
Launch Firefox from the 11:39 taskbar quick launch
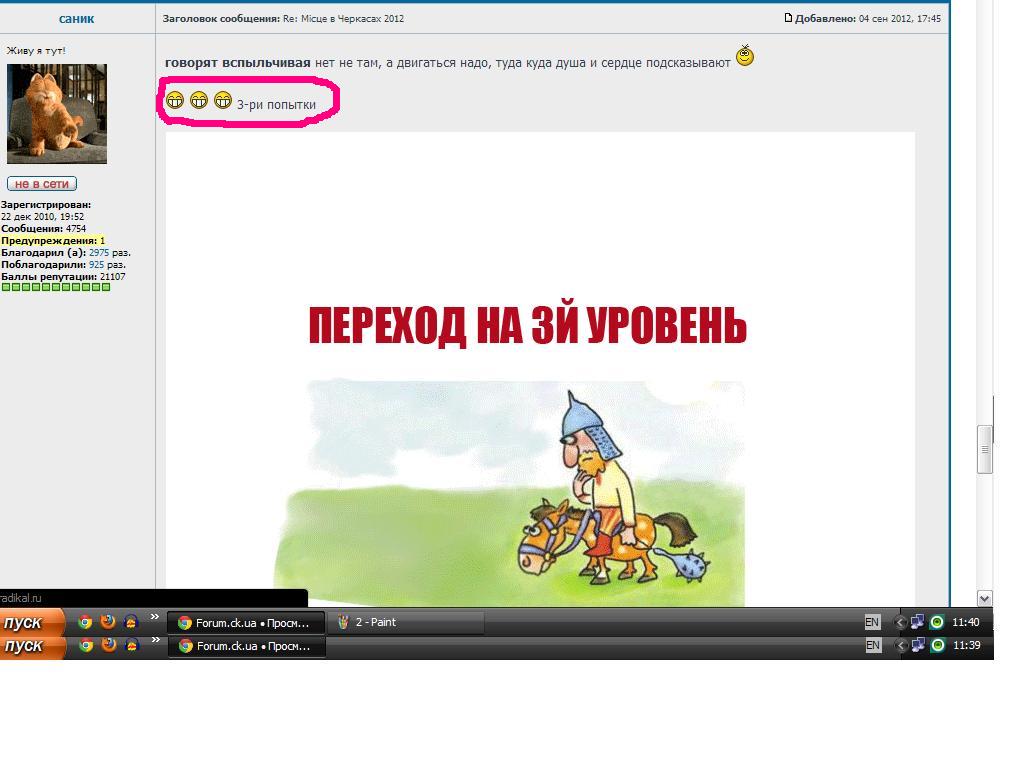click(x=108, y=645)
